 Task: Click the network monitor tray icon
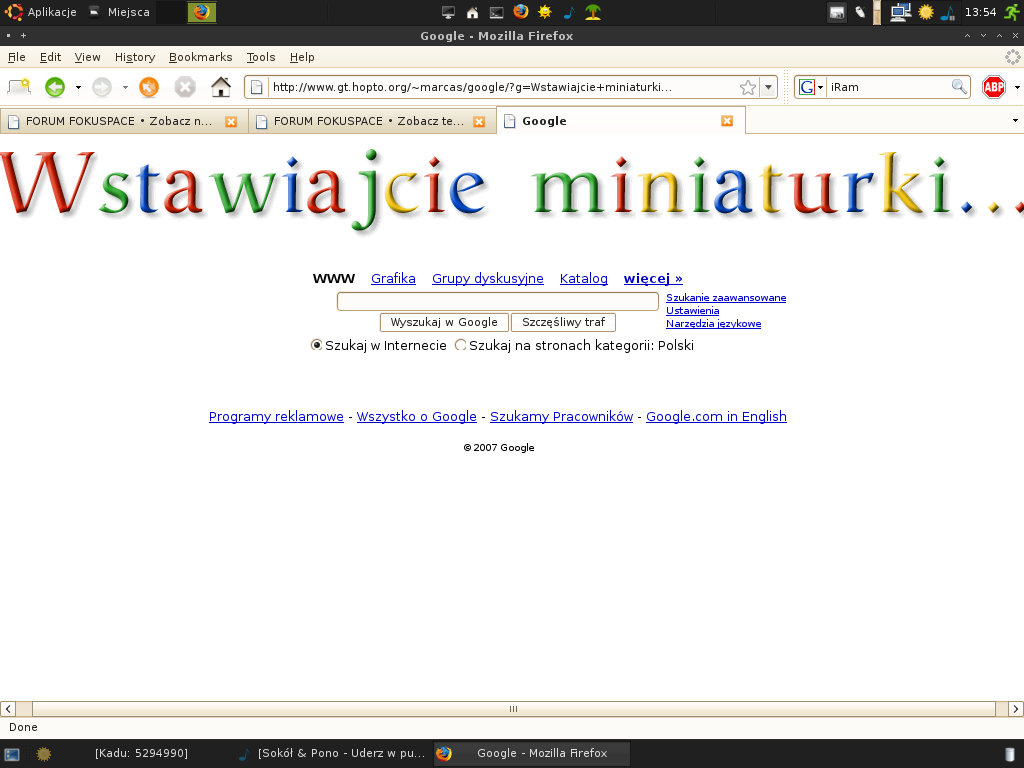[901, 12]
